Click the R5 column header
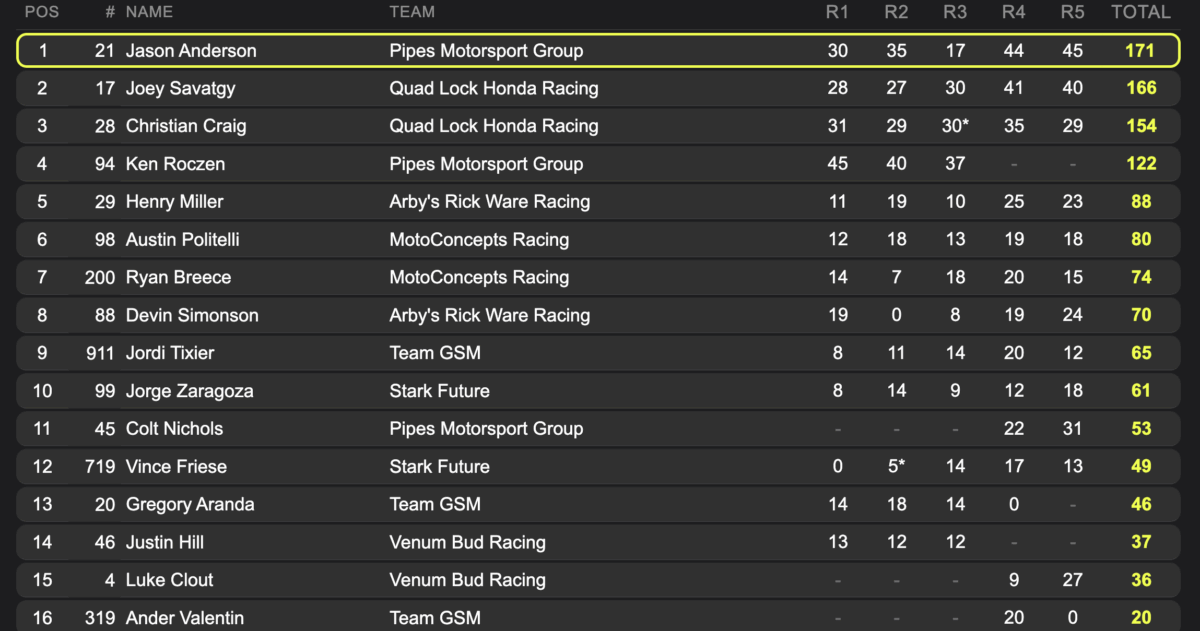The width and height of the screenshot is (1200, 631). (1072, 12)
